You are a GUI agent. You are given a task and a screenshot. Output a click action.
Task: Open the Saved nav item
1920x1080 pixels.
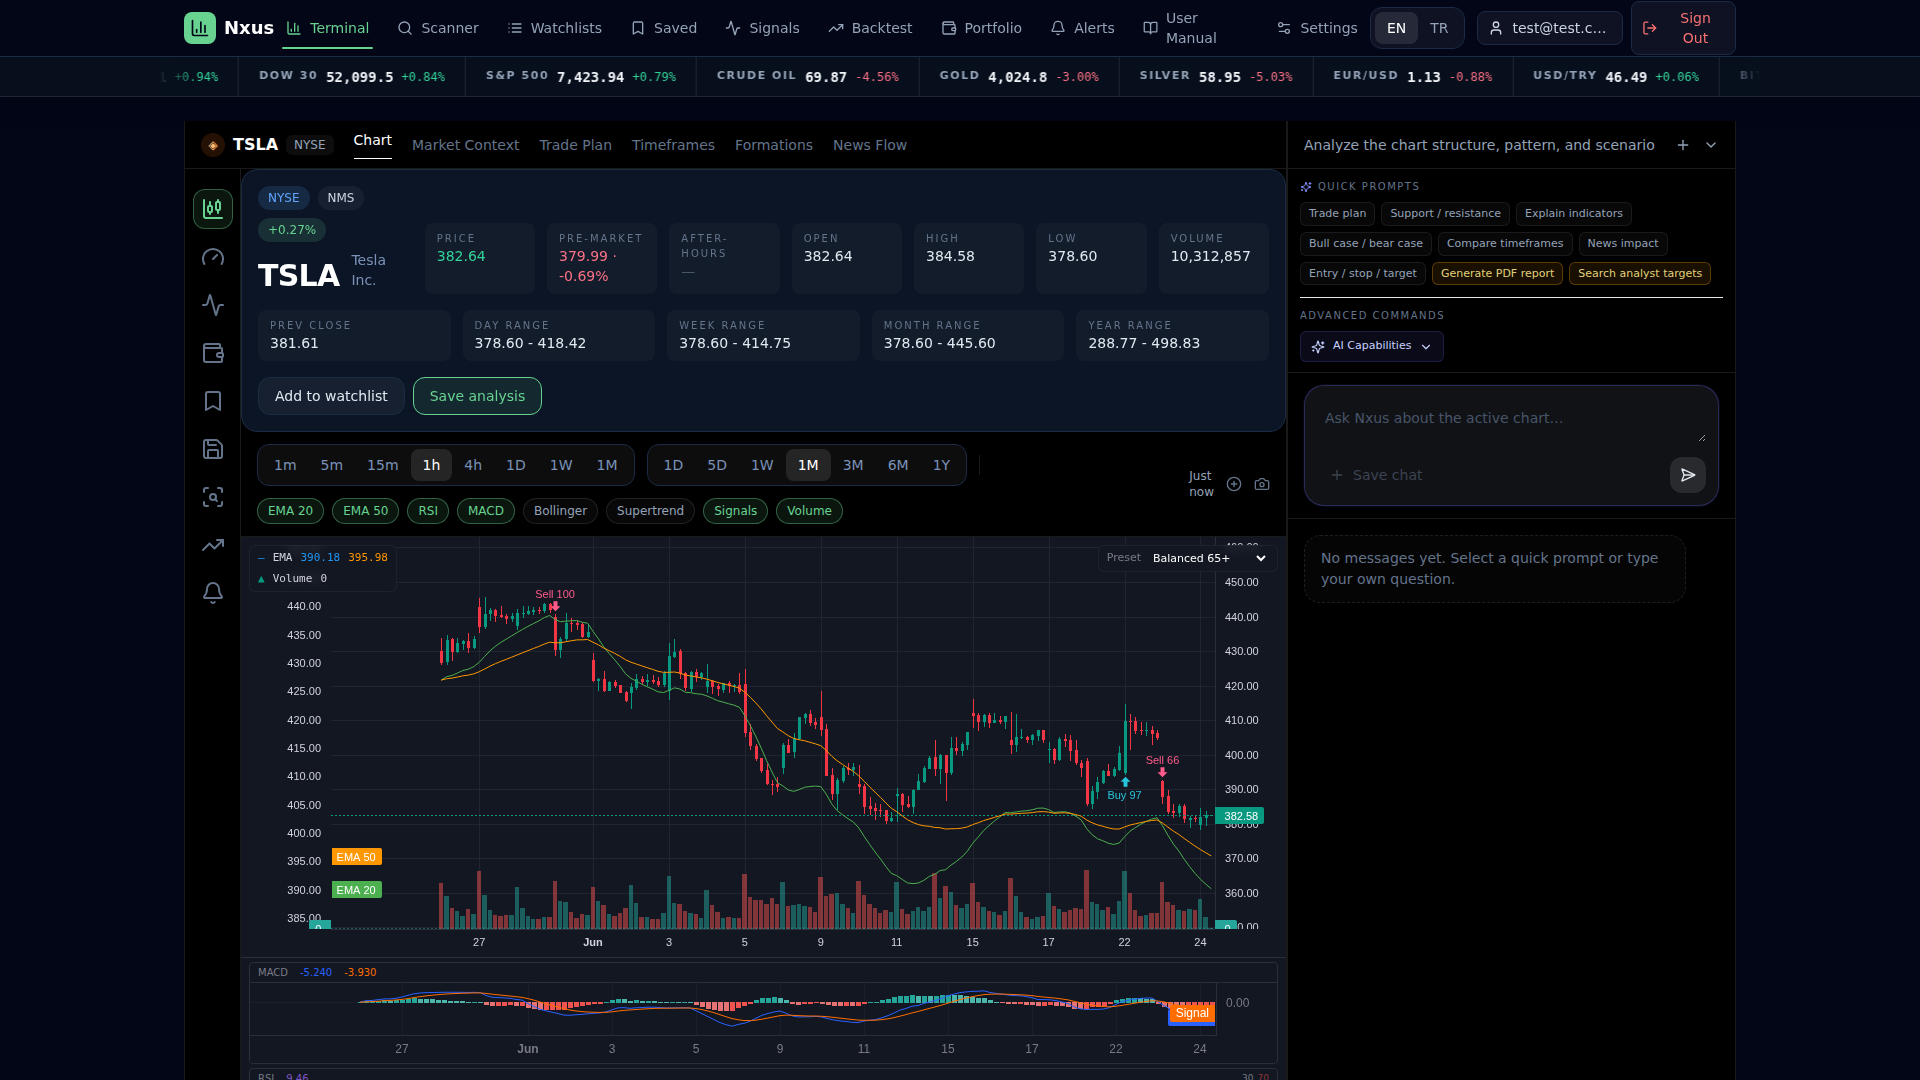[x=664, y=28]
